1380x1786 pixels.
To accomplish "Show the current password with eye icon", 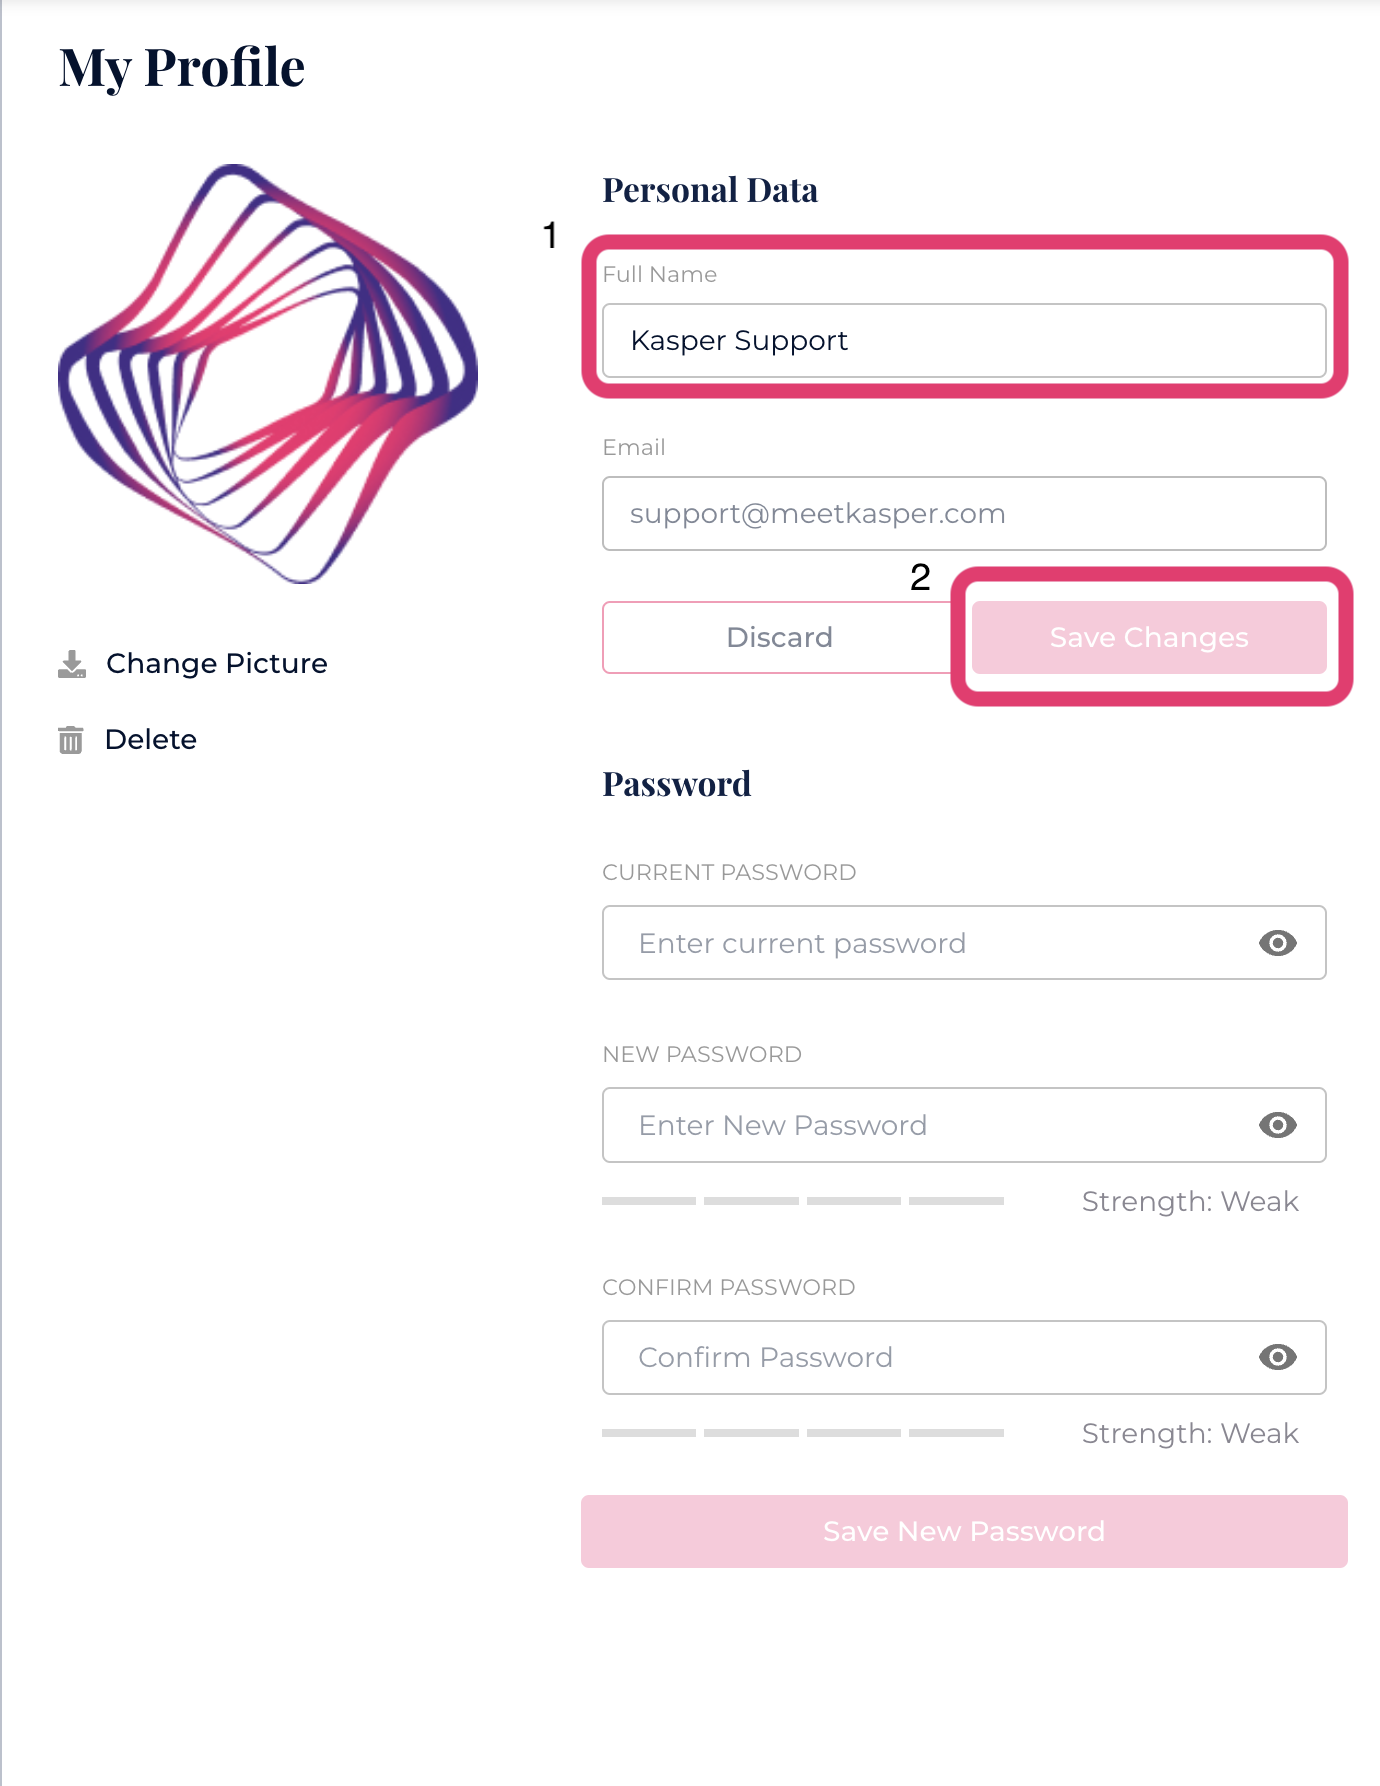I will pyautogui.click(x=1277, y=943).
